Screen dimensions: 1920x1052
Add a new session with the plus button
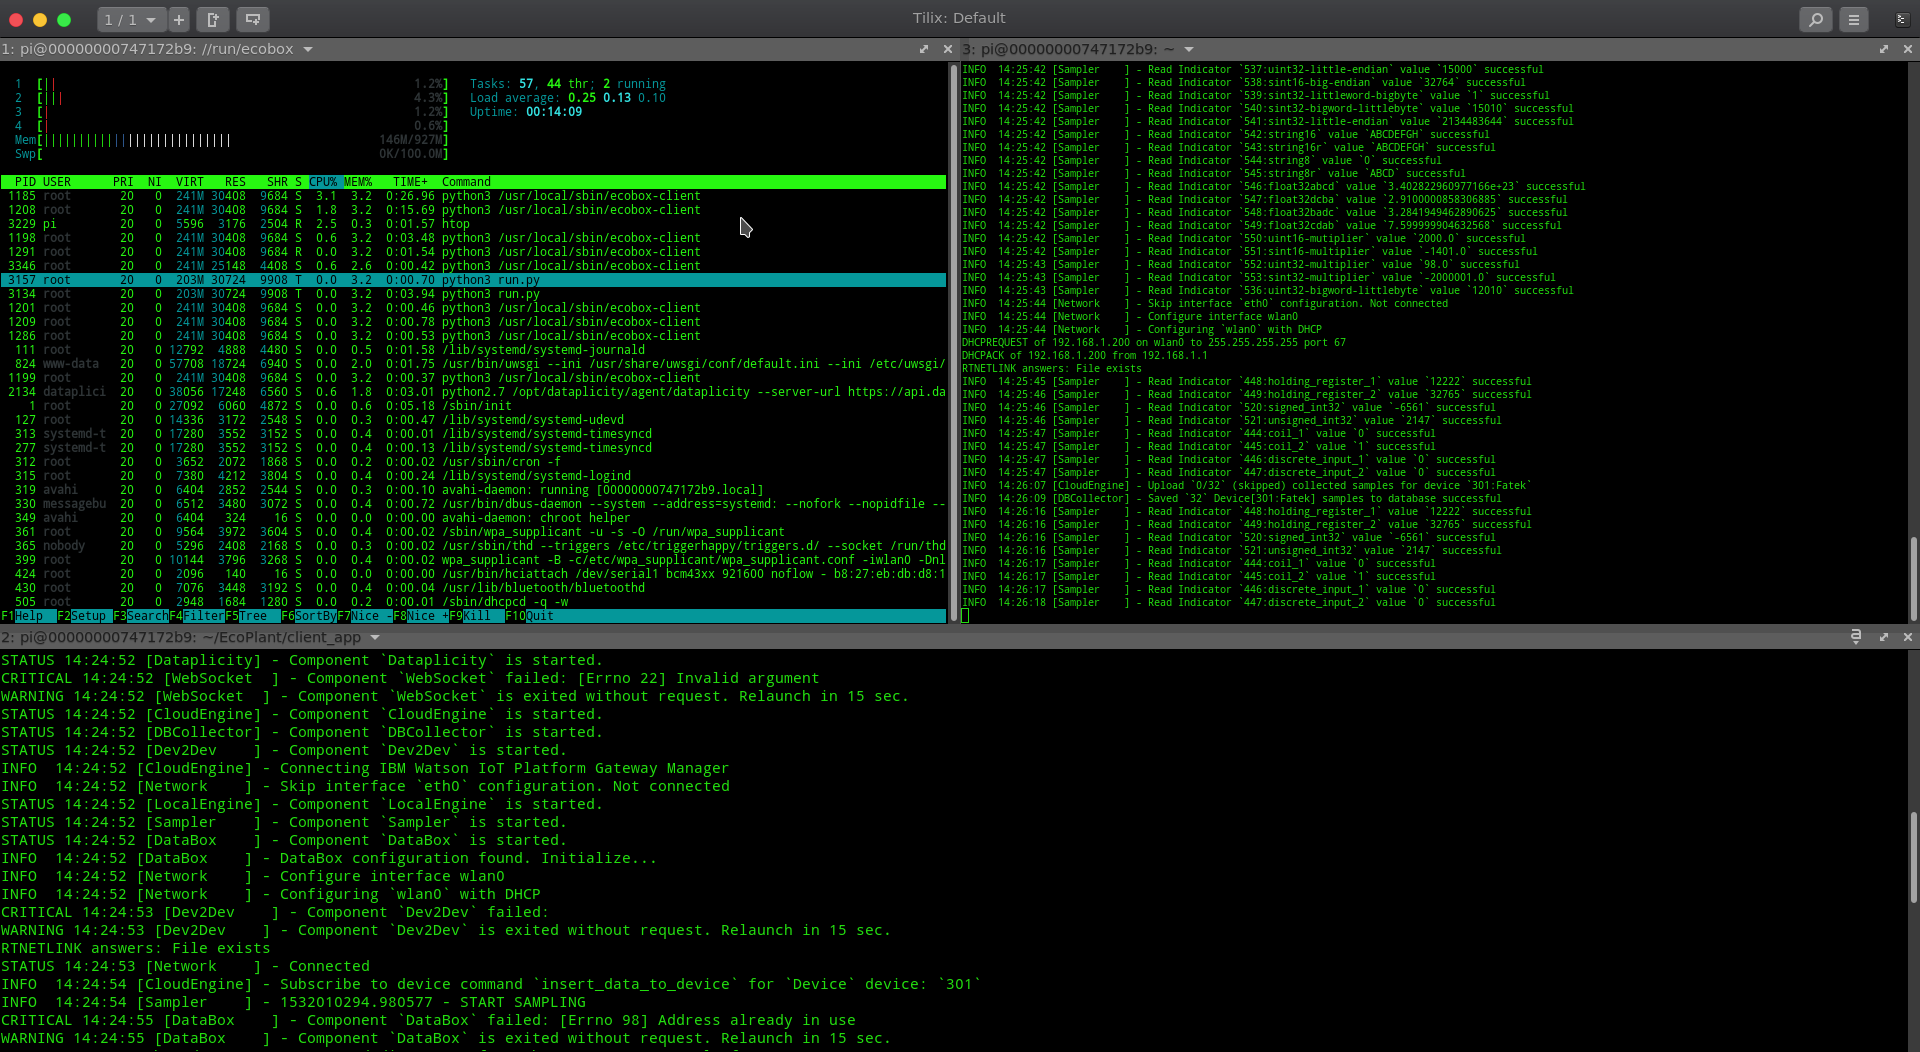tap(179, 19)
